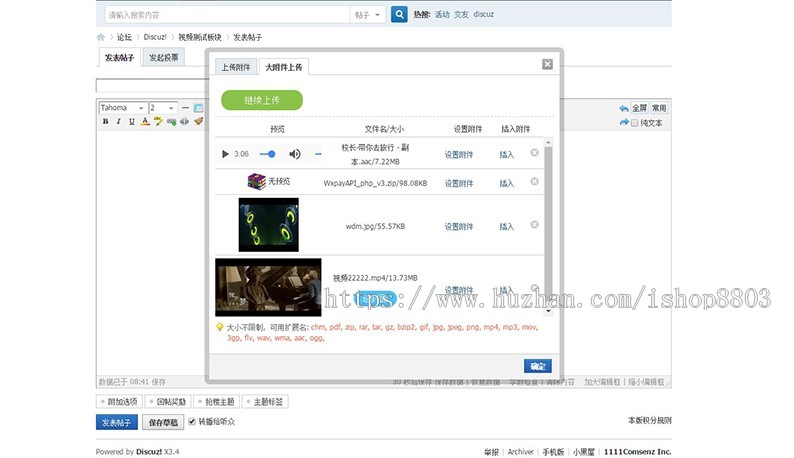This screenshot has width=794, height=458.
Task: Expand the 主题标签 section
Action: (265, 402)
